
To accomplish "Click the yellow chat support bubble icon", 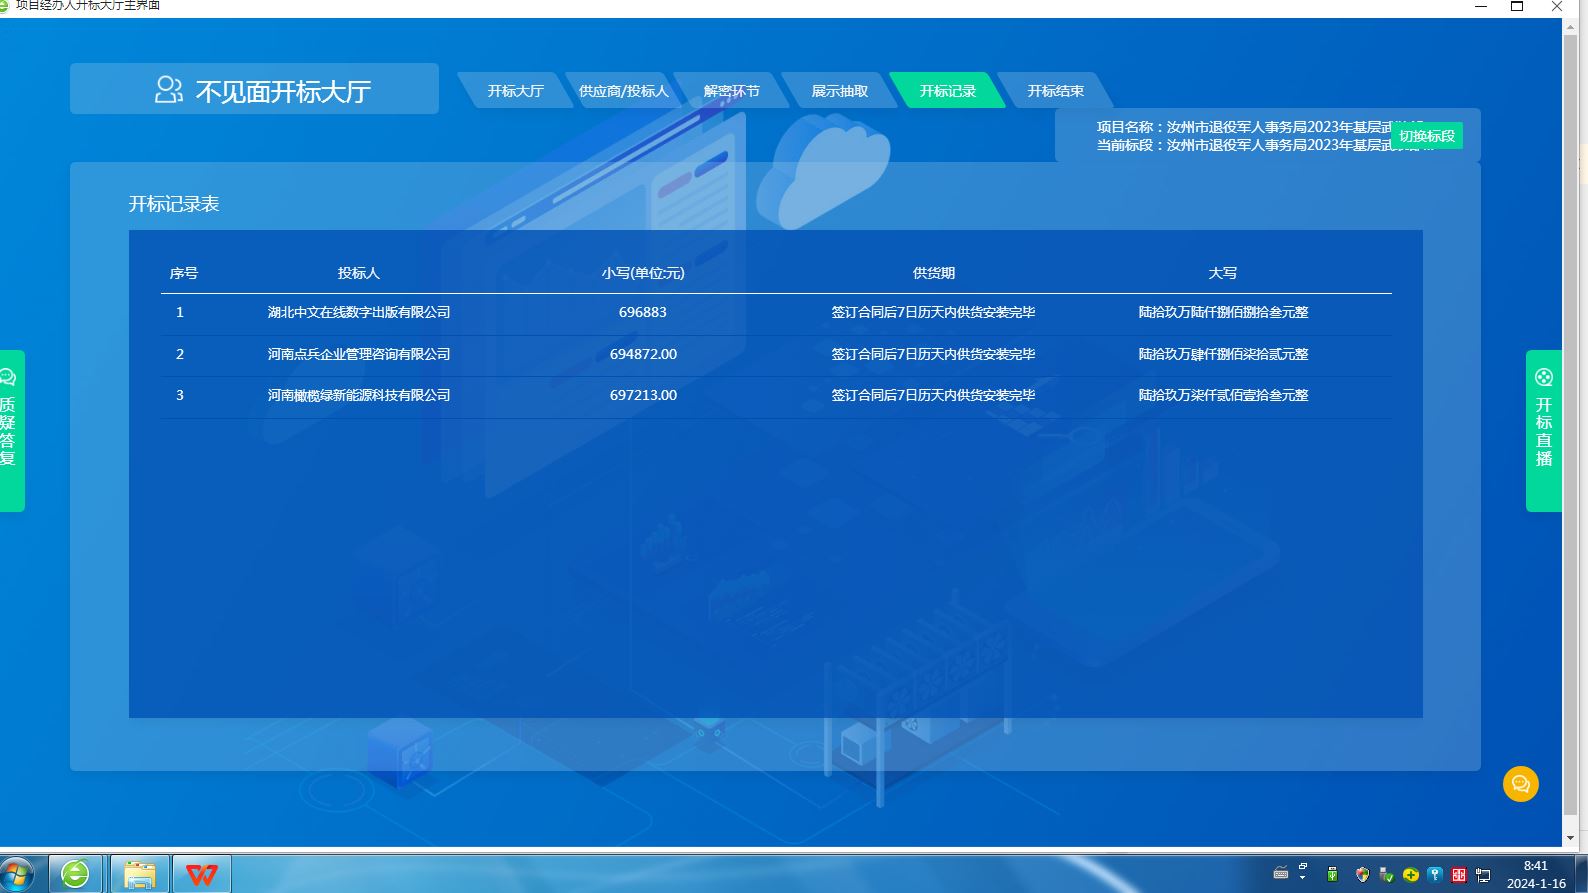I will click(x=1520, y=784).
